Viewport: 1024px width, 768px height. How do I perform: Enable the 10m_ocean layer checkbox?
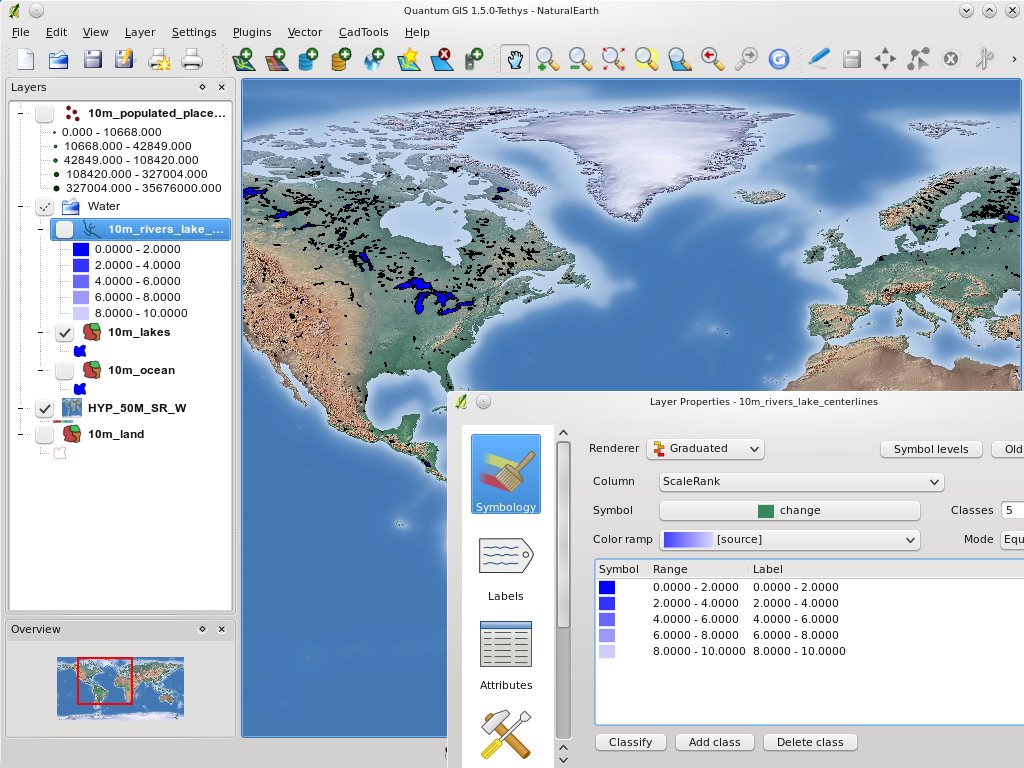(65, 370)
